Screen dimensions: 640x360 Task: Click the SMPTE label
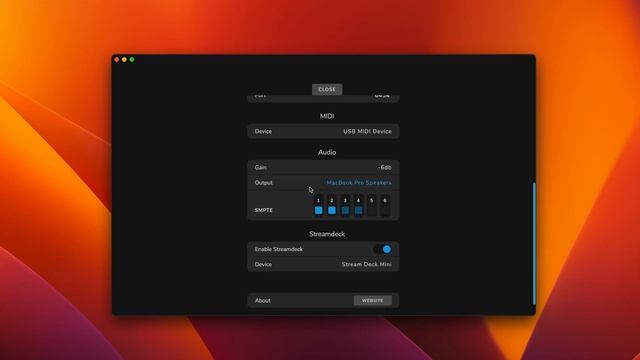coord(264,210)
